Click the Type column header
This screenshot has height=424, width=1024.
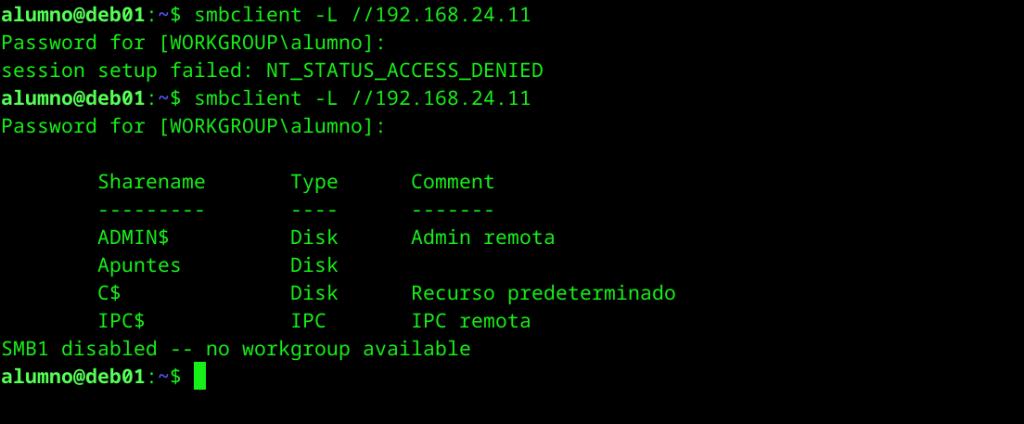tap(314, 182)
